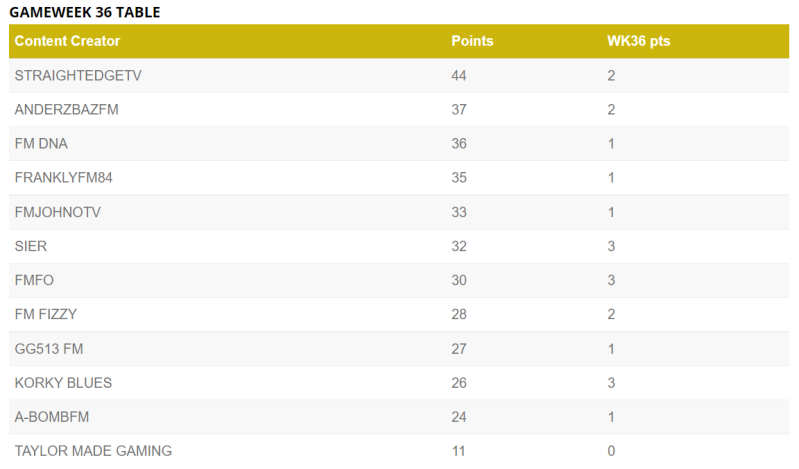Viewport: 799px width, 469px height.
Task: Click STRAIGHTEDGETV's 44 points value
Action: [x=459, y=75]
